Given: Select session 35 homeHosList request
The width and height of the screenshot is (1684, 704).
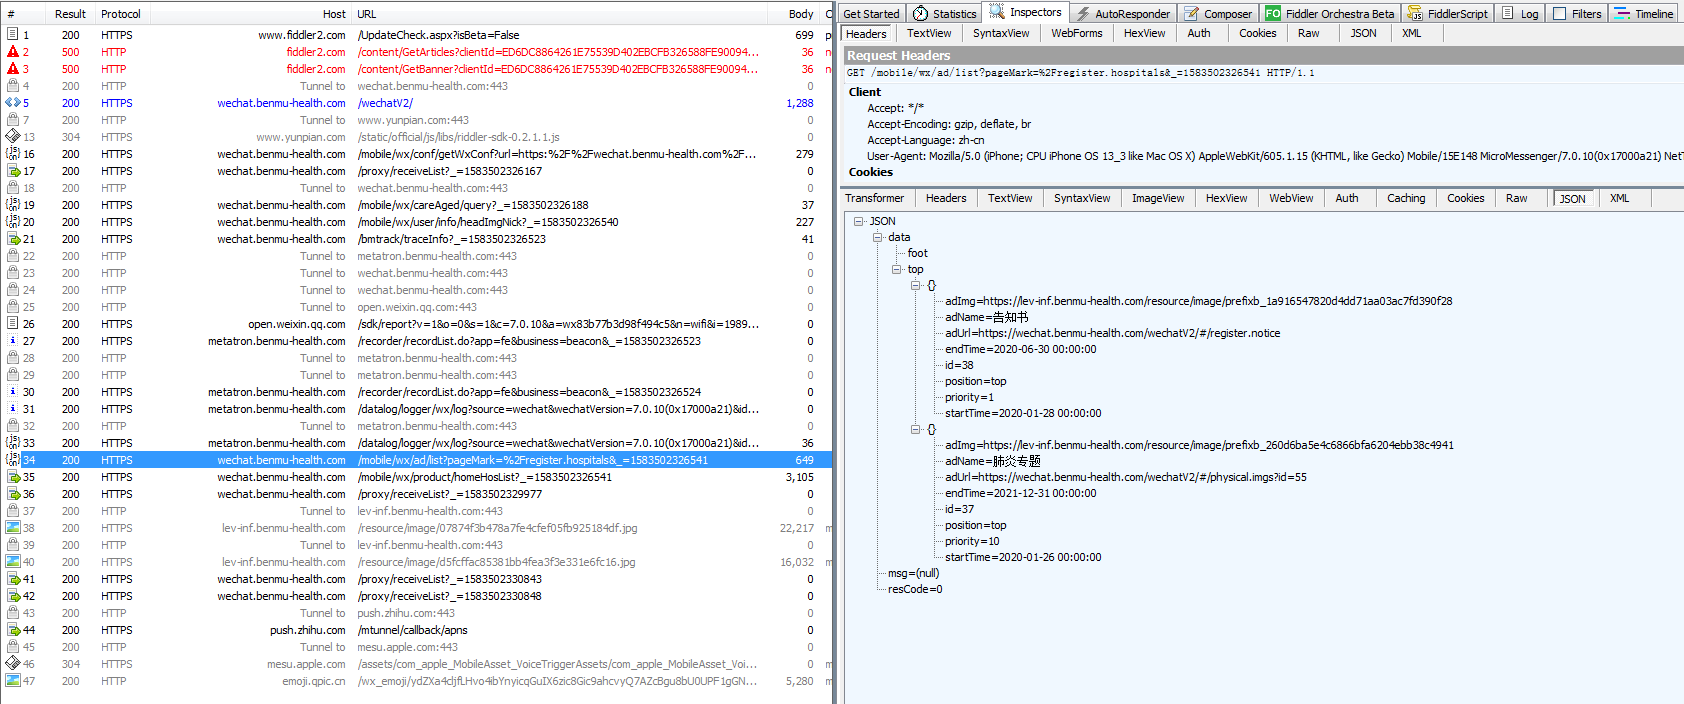Looking at the screenshot, I should [x=417, y=477].
